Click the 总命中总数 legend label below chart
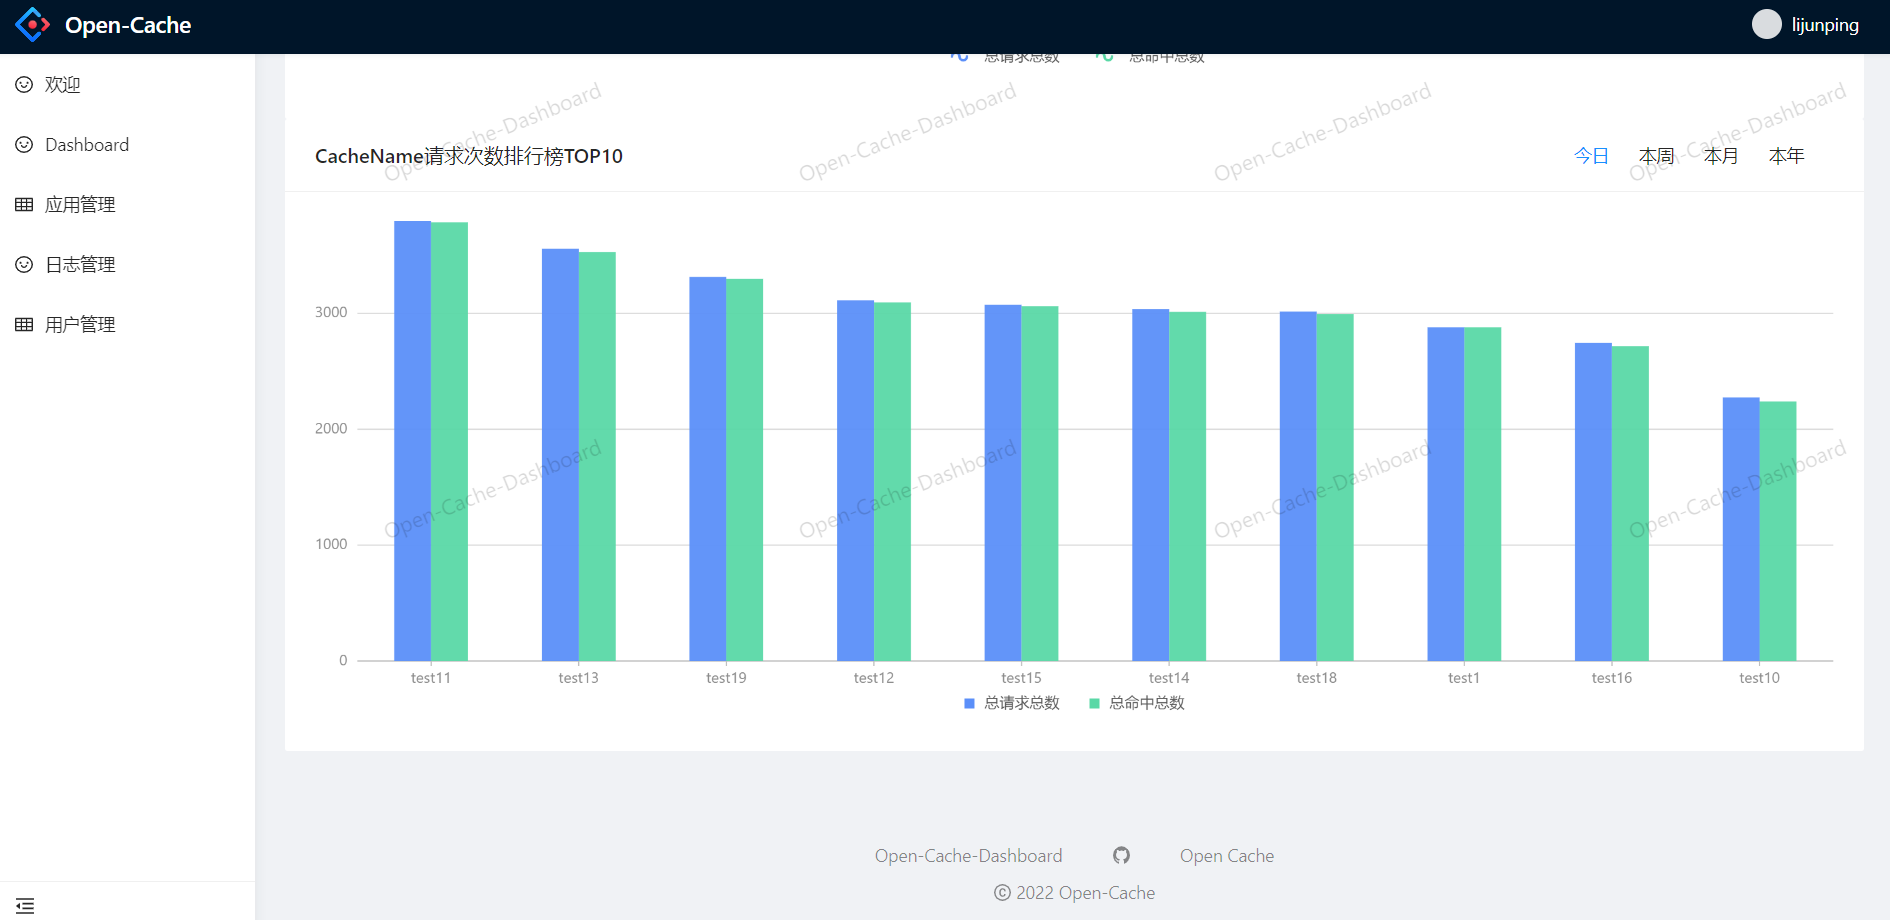Image resolution: width=1890 pixels, height=920 pixels. 1147,703
